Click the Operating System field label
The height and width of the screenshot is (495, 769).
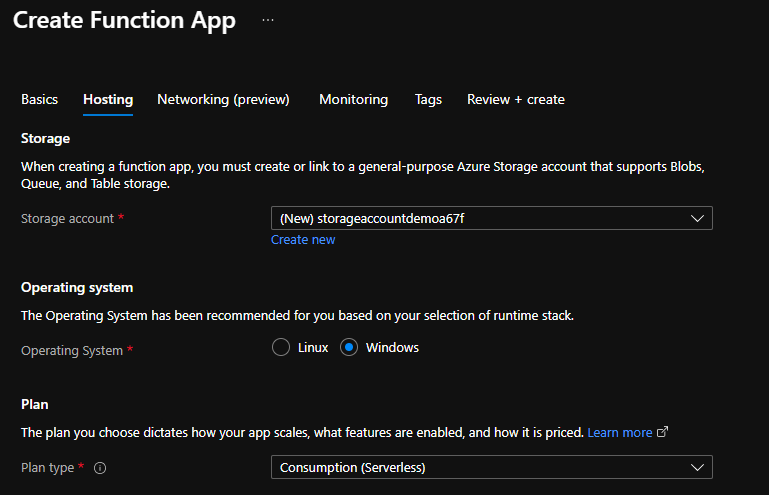click(x=72, y=350)
